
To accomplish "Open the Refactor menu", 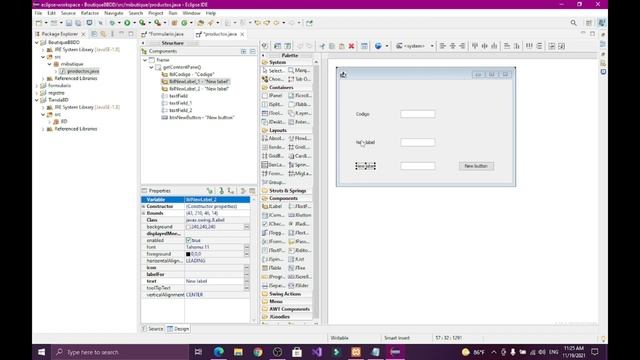I will pyautogui.click(x=90, y=13).
